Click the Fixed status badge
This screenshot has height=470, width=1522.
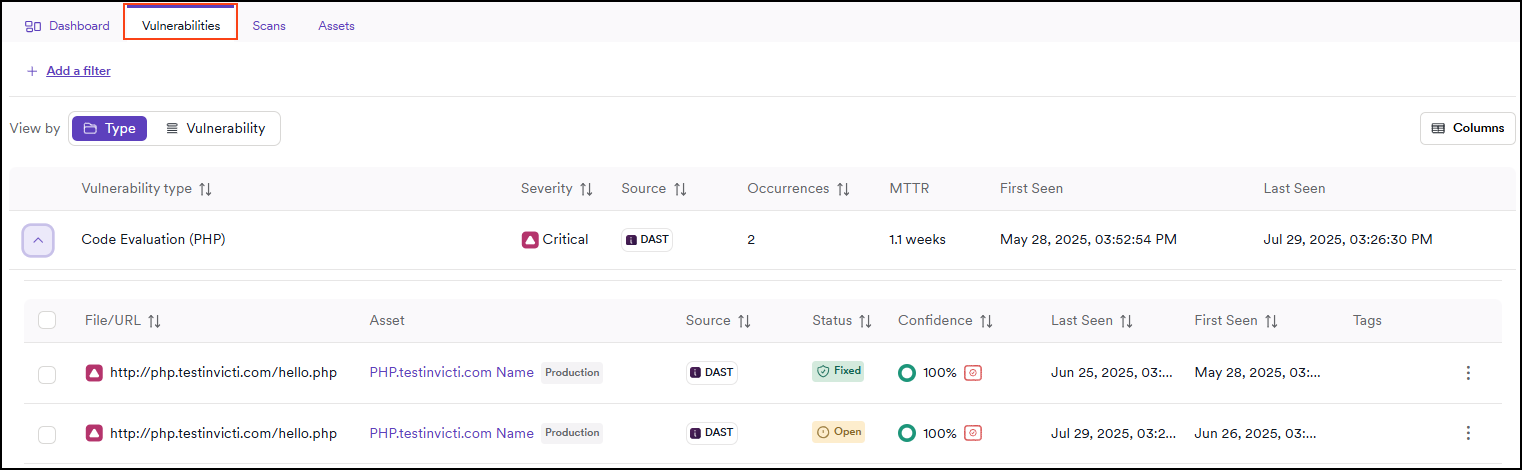click(x=838, y=371)
